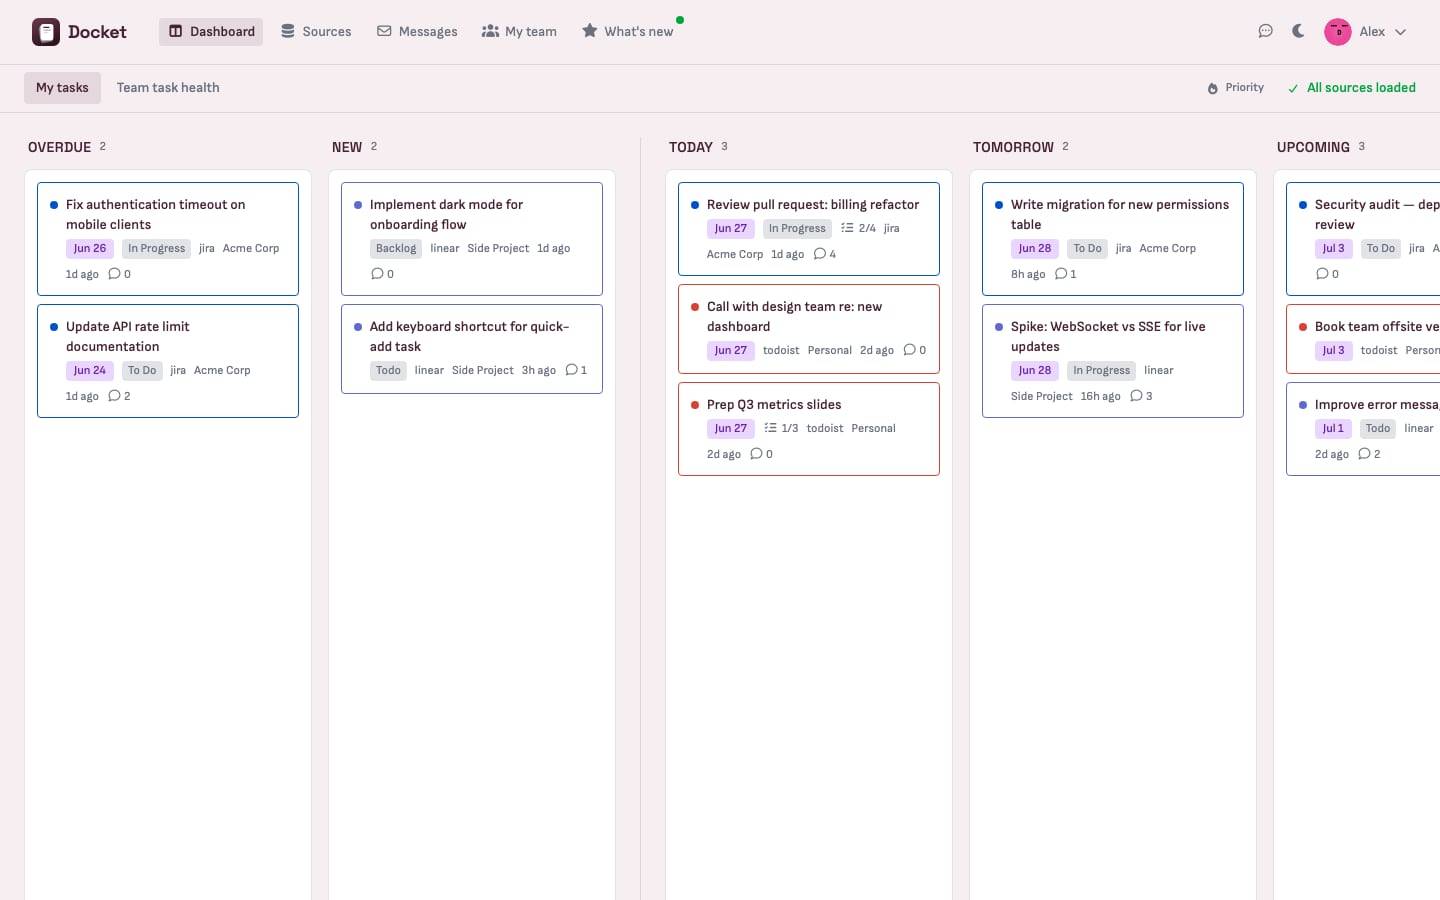This screenshot has width=1440, height=900.
Task: Open Call with design team re: new dashboard
Action: click(809, 329)
